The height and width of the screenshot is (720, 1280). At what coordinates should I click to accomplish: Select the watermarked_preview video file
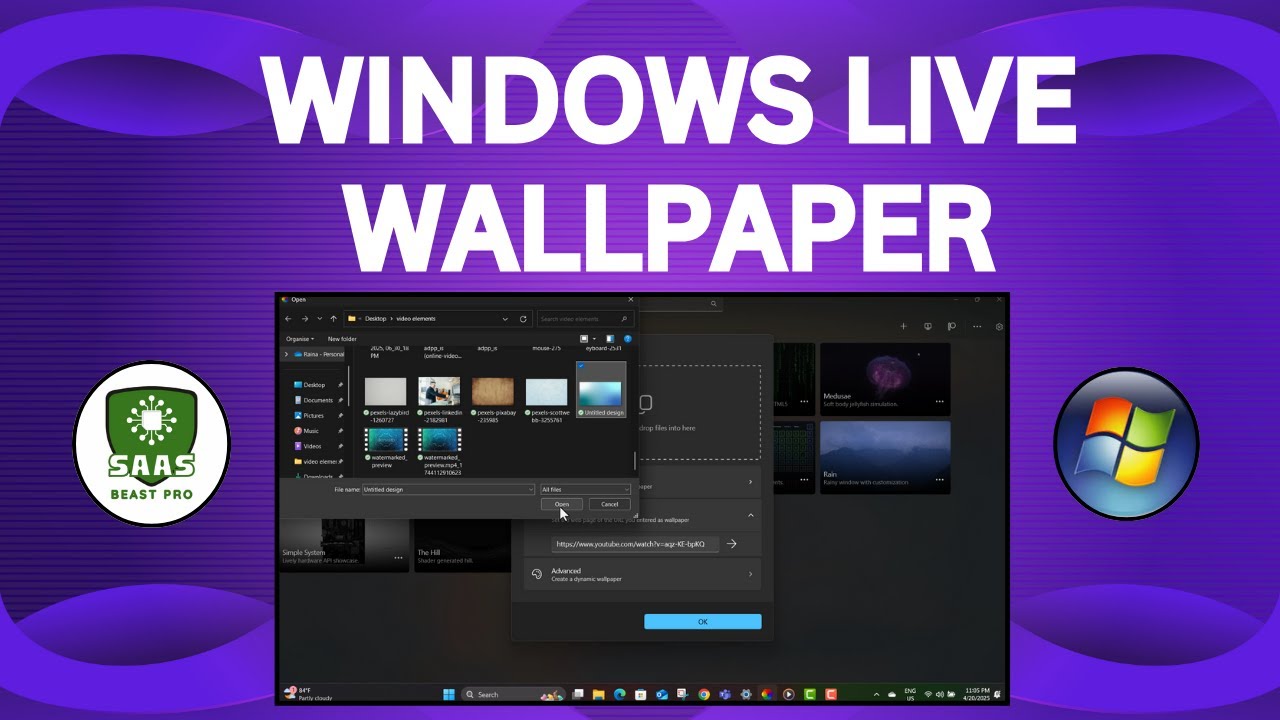(386, 447)
